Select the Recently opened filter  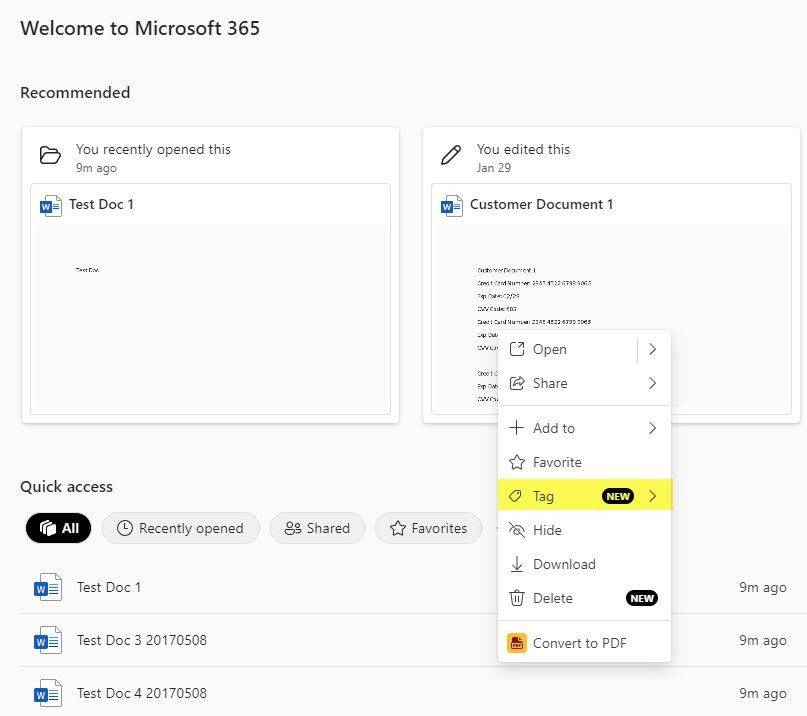(x=181, y=528)
